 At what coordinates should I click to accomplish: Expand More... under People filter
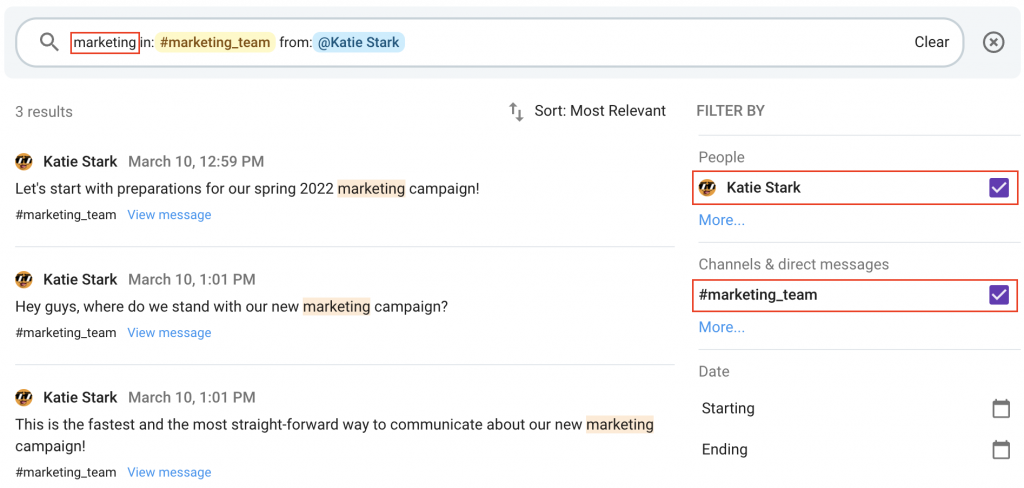click(722, 220)
